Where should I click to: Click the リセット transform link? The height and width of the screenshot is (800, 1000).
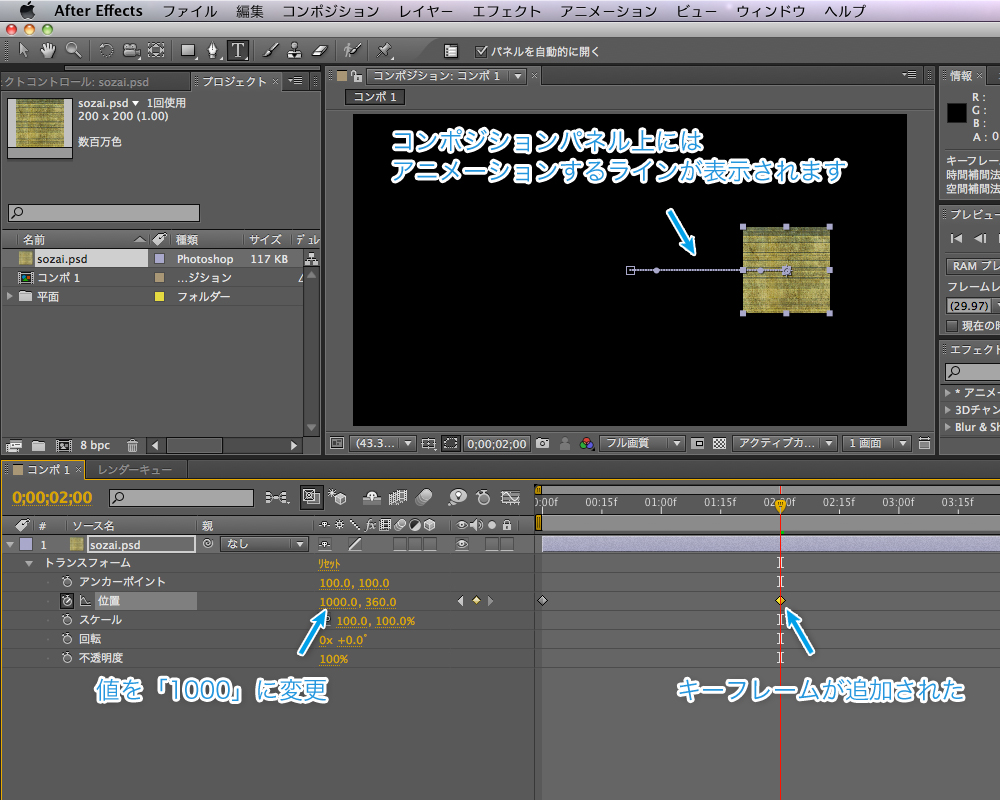(329, 564)
